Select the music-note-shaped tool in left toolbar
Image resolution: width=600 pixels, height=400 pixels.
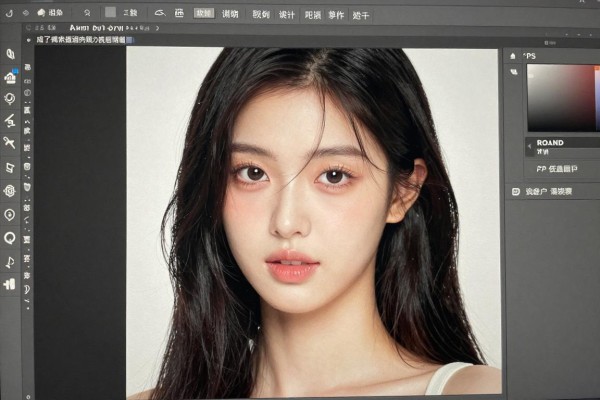[10, 262]
